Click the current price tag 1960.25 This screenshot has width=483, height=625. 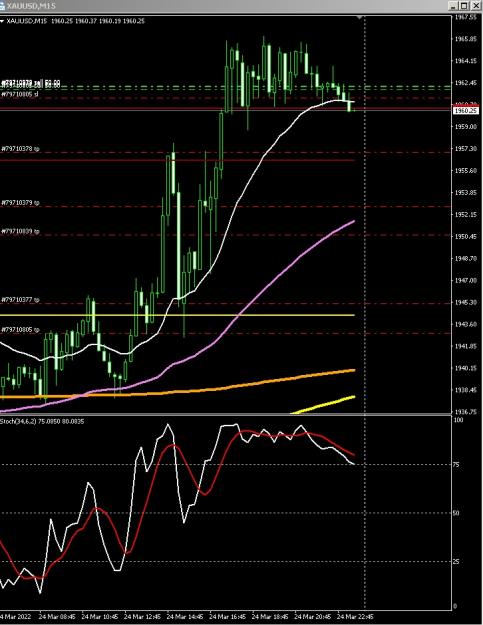tap(465, 110)
